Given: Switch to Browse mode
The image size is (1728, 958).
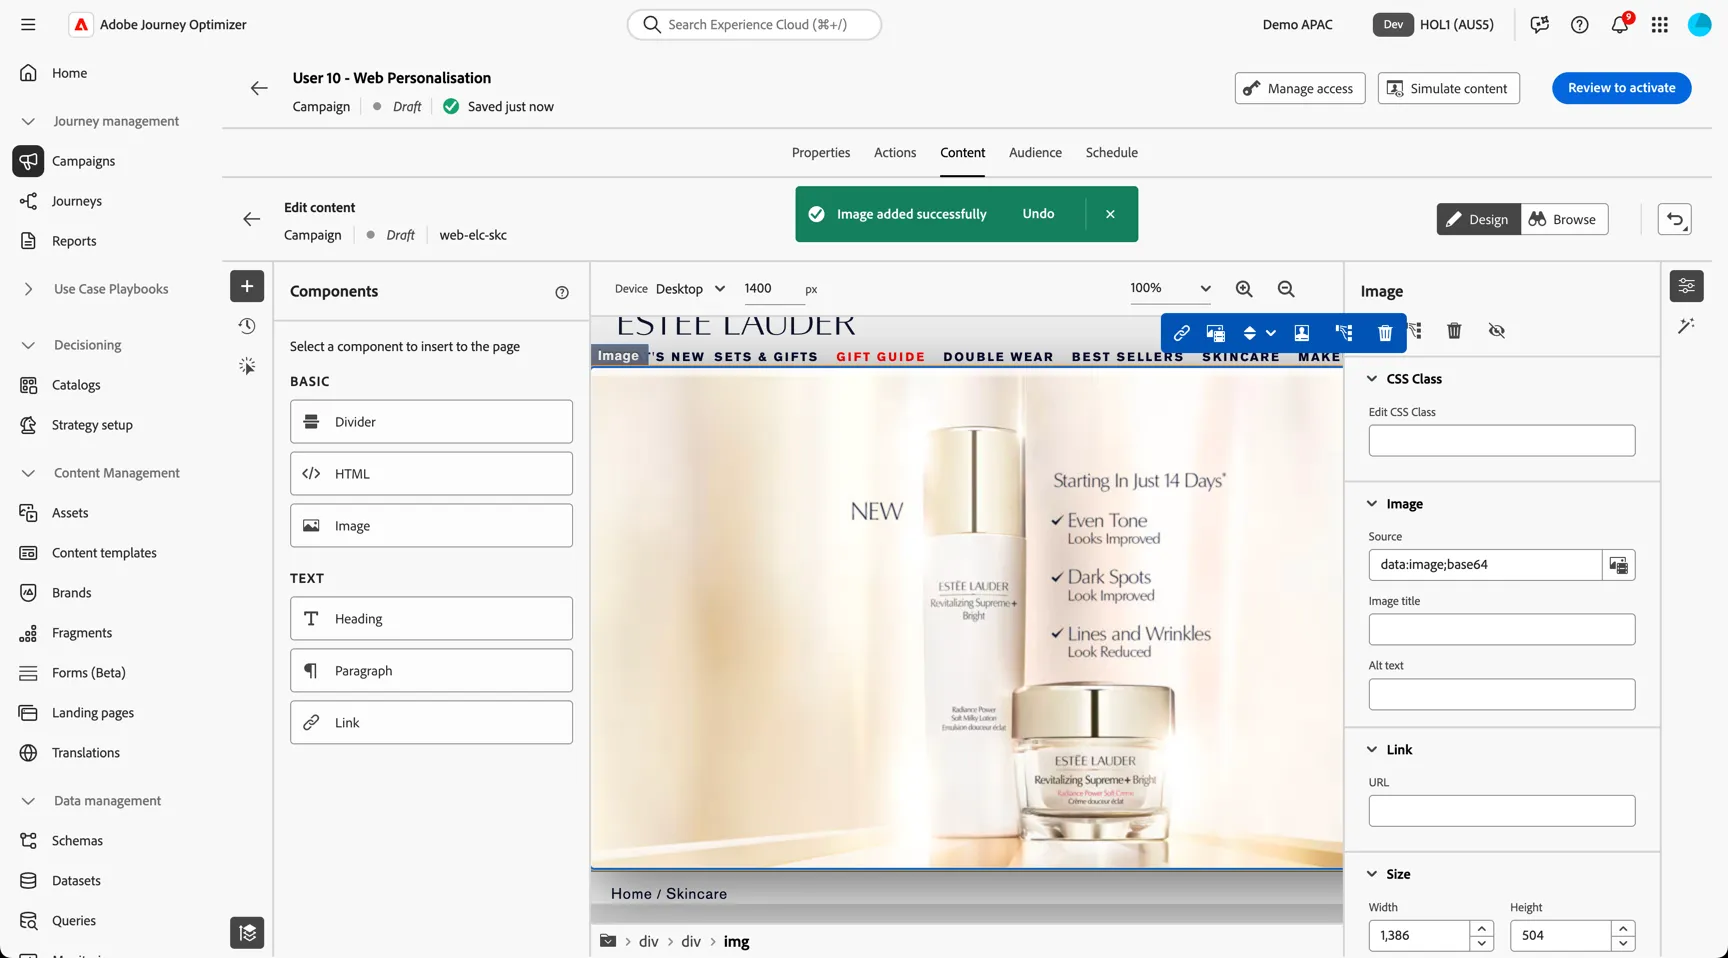Looking at the screenshot, I should 1564,219.
